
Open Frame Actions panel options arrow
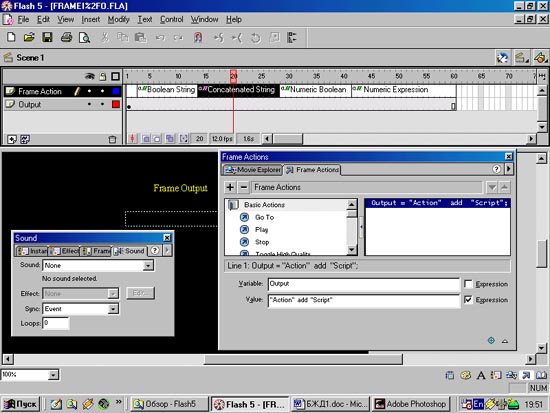coord(509,169)
